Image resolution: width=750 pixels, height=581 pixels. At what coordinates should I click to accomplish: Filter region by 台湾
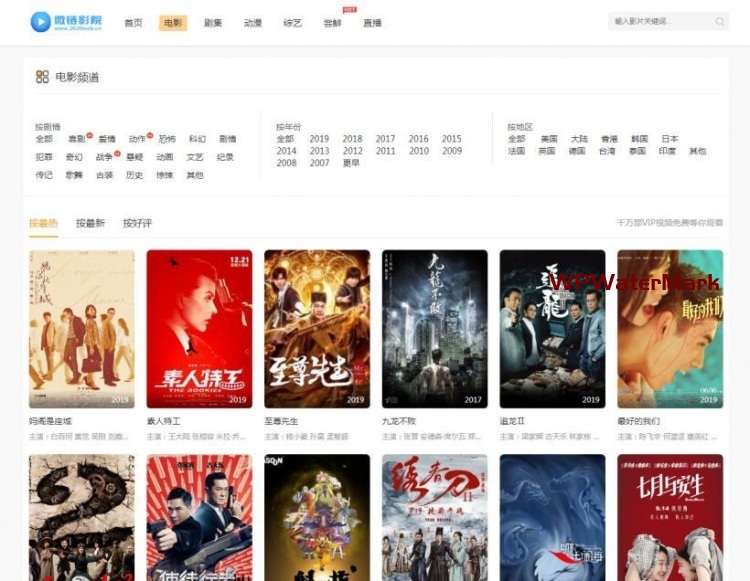[607, 151]
